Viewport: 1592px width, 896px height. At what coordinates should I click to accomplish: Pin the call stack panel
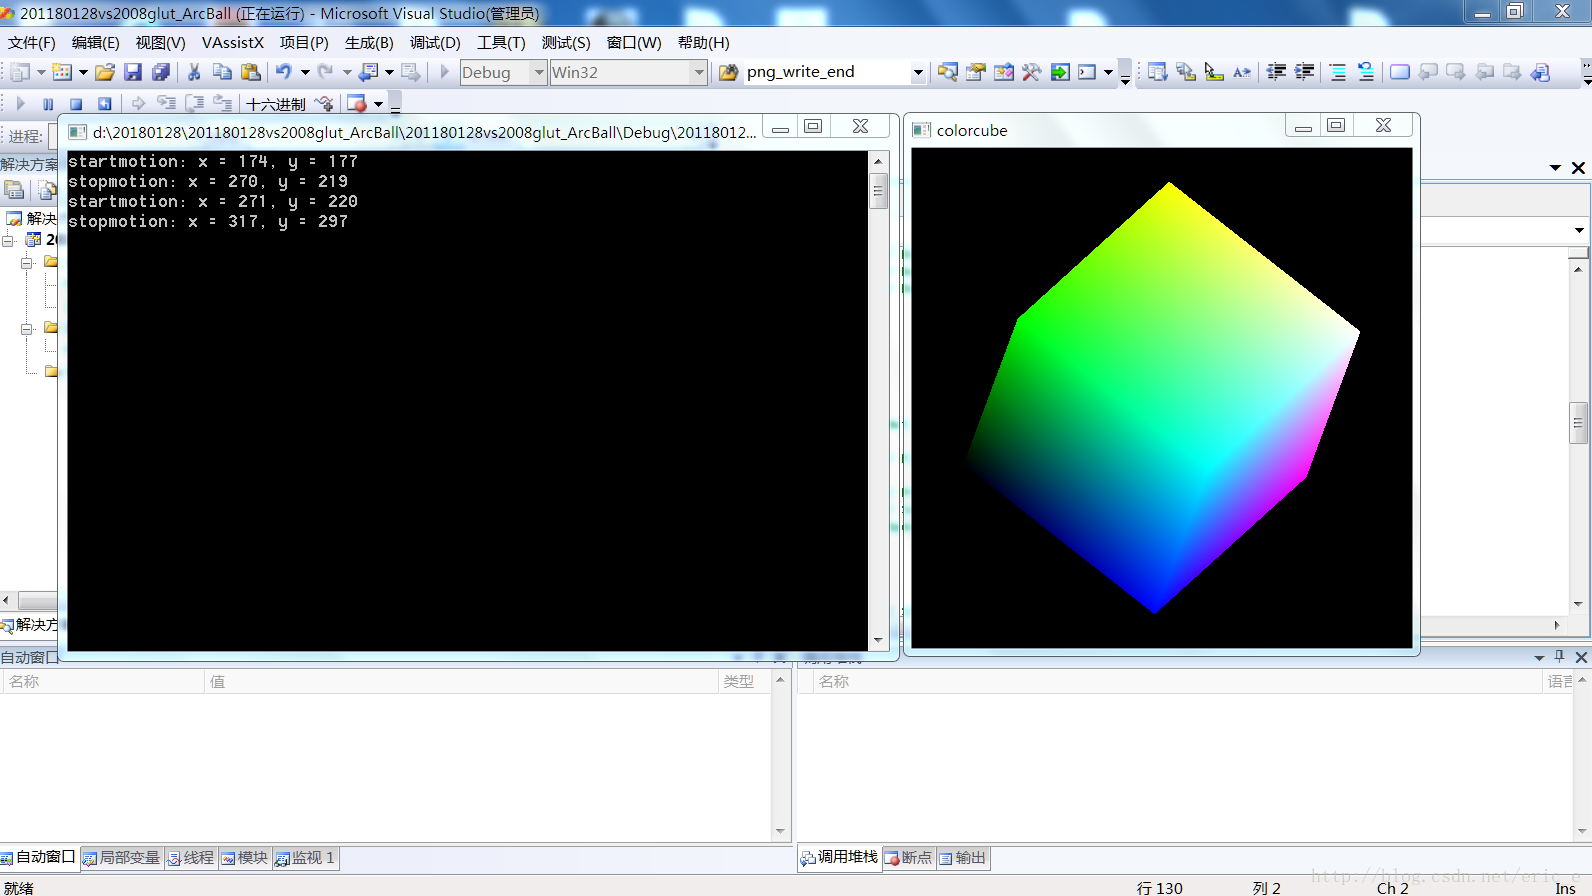(x=1560, y=657)
